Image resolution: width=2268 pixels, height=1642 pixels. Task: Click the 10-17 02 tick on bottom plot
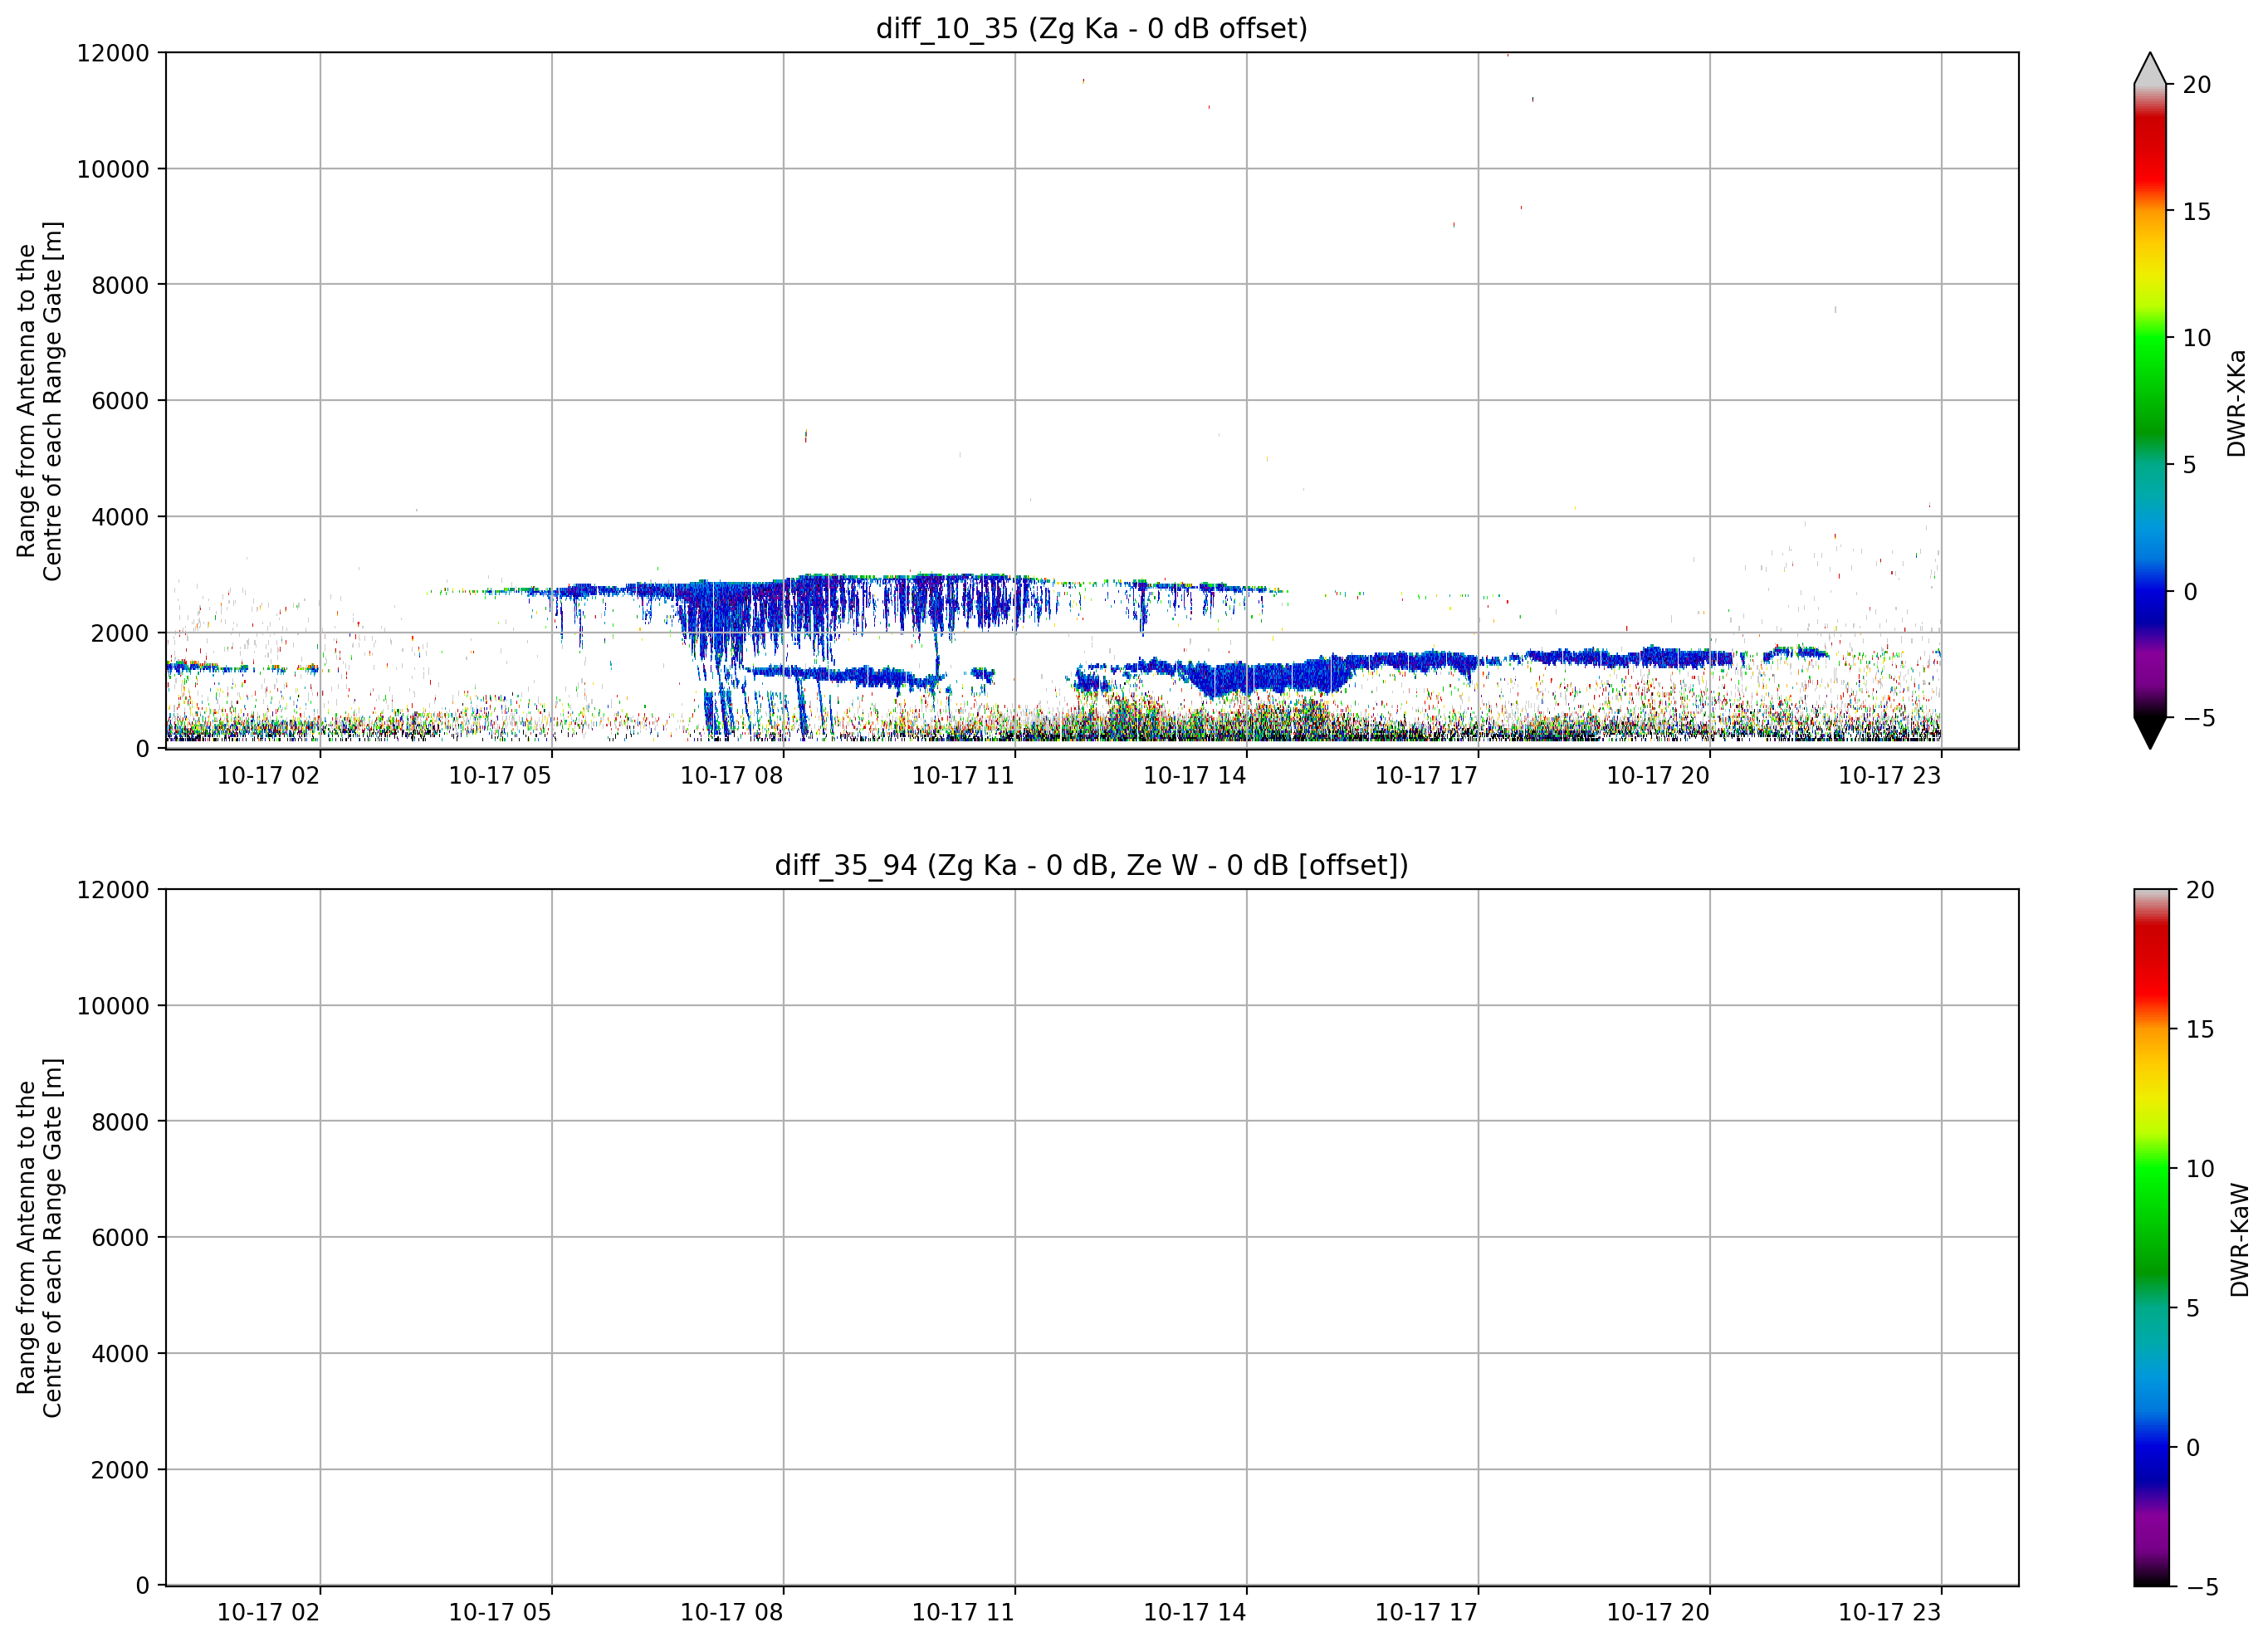(268, 1612)
